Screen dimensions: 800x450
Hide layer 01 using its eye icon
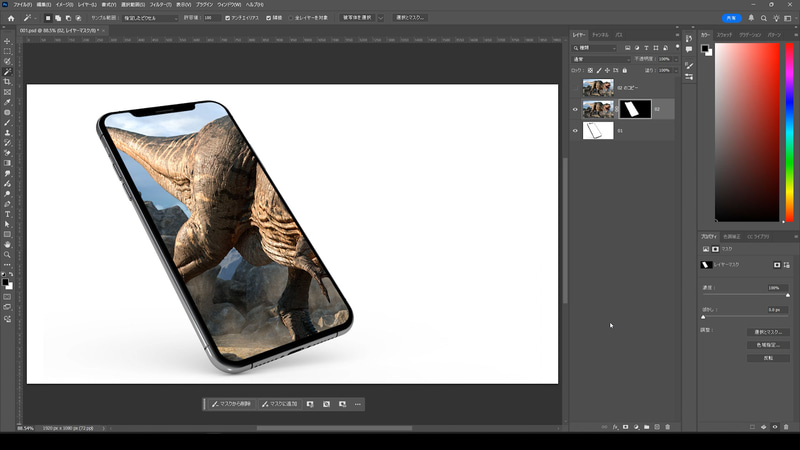click(575, 131)
